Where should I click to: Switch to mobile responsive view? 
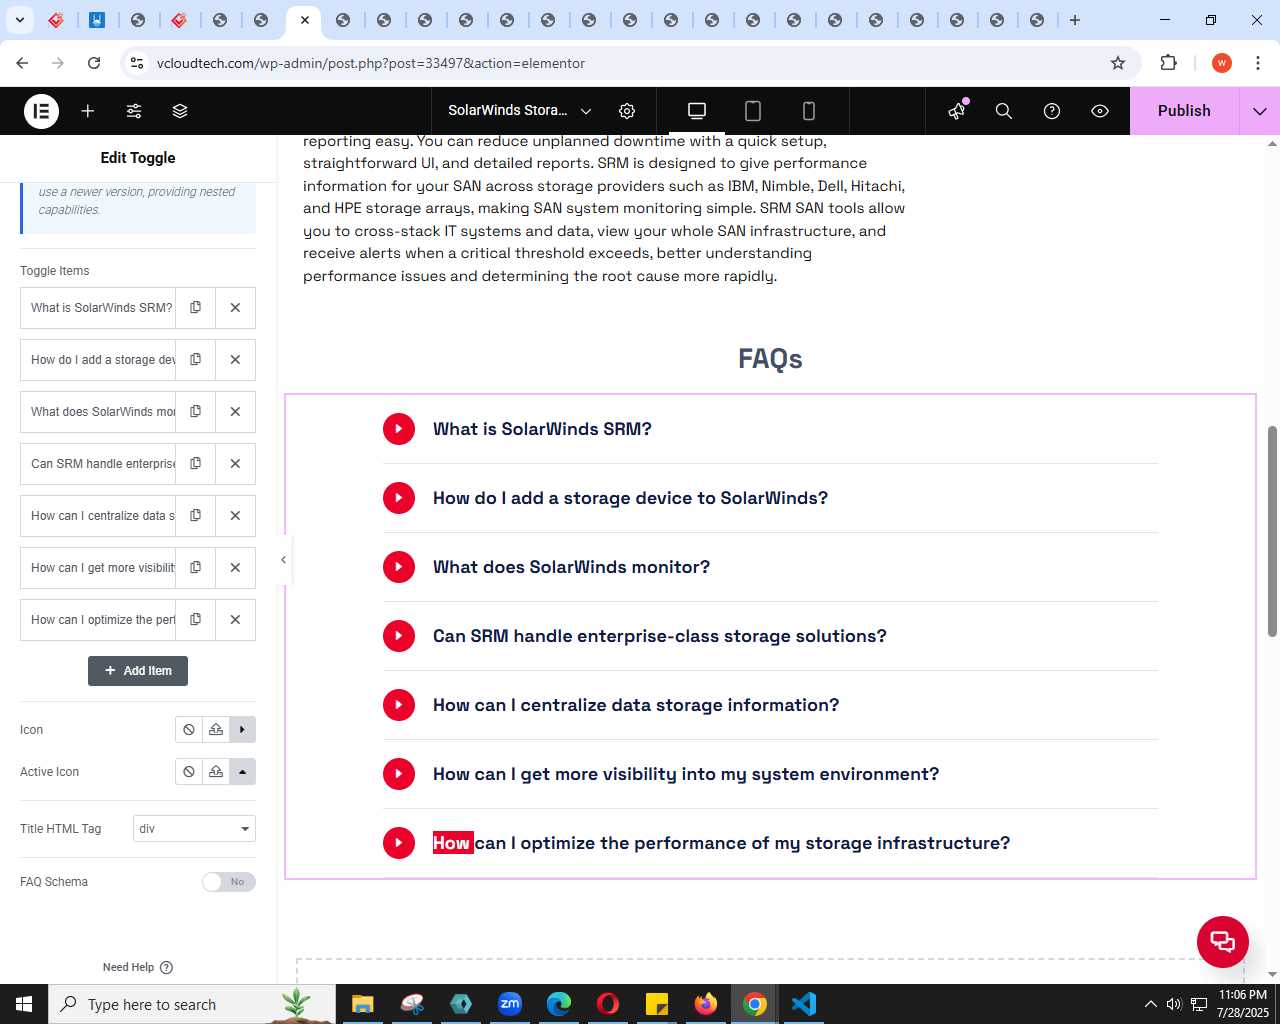[x=809, y=111]
